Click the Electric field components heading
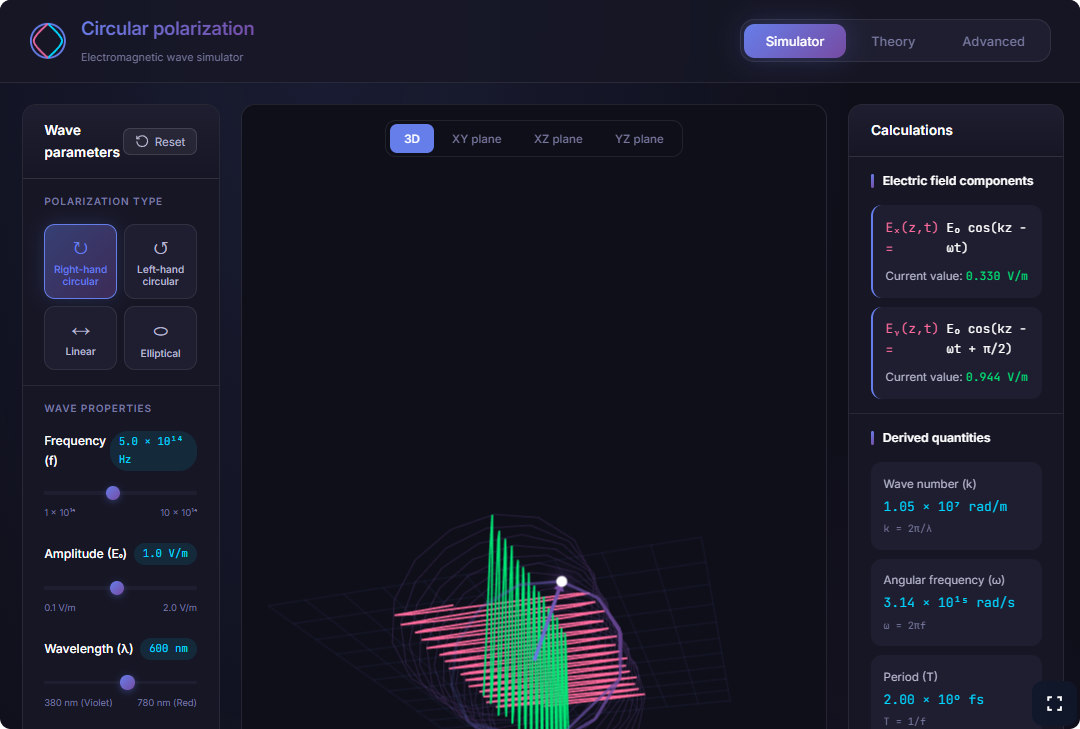 tap(957, 181)
